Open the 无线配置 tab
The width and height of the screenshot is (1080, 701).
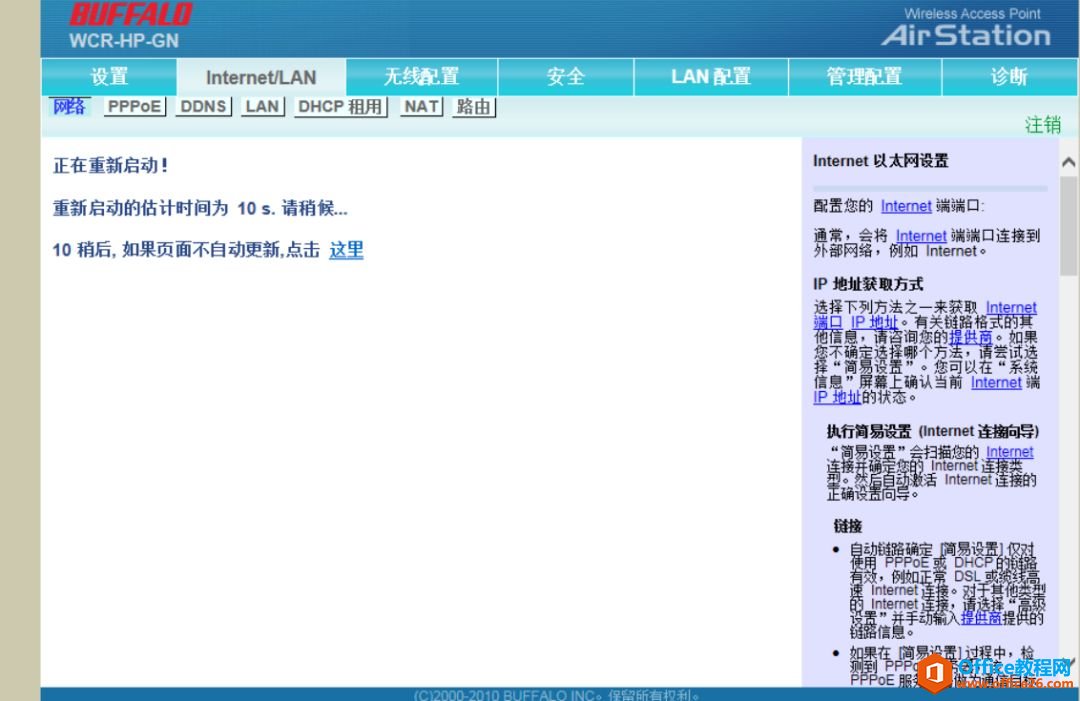click(422, 76)
